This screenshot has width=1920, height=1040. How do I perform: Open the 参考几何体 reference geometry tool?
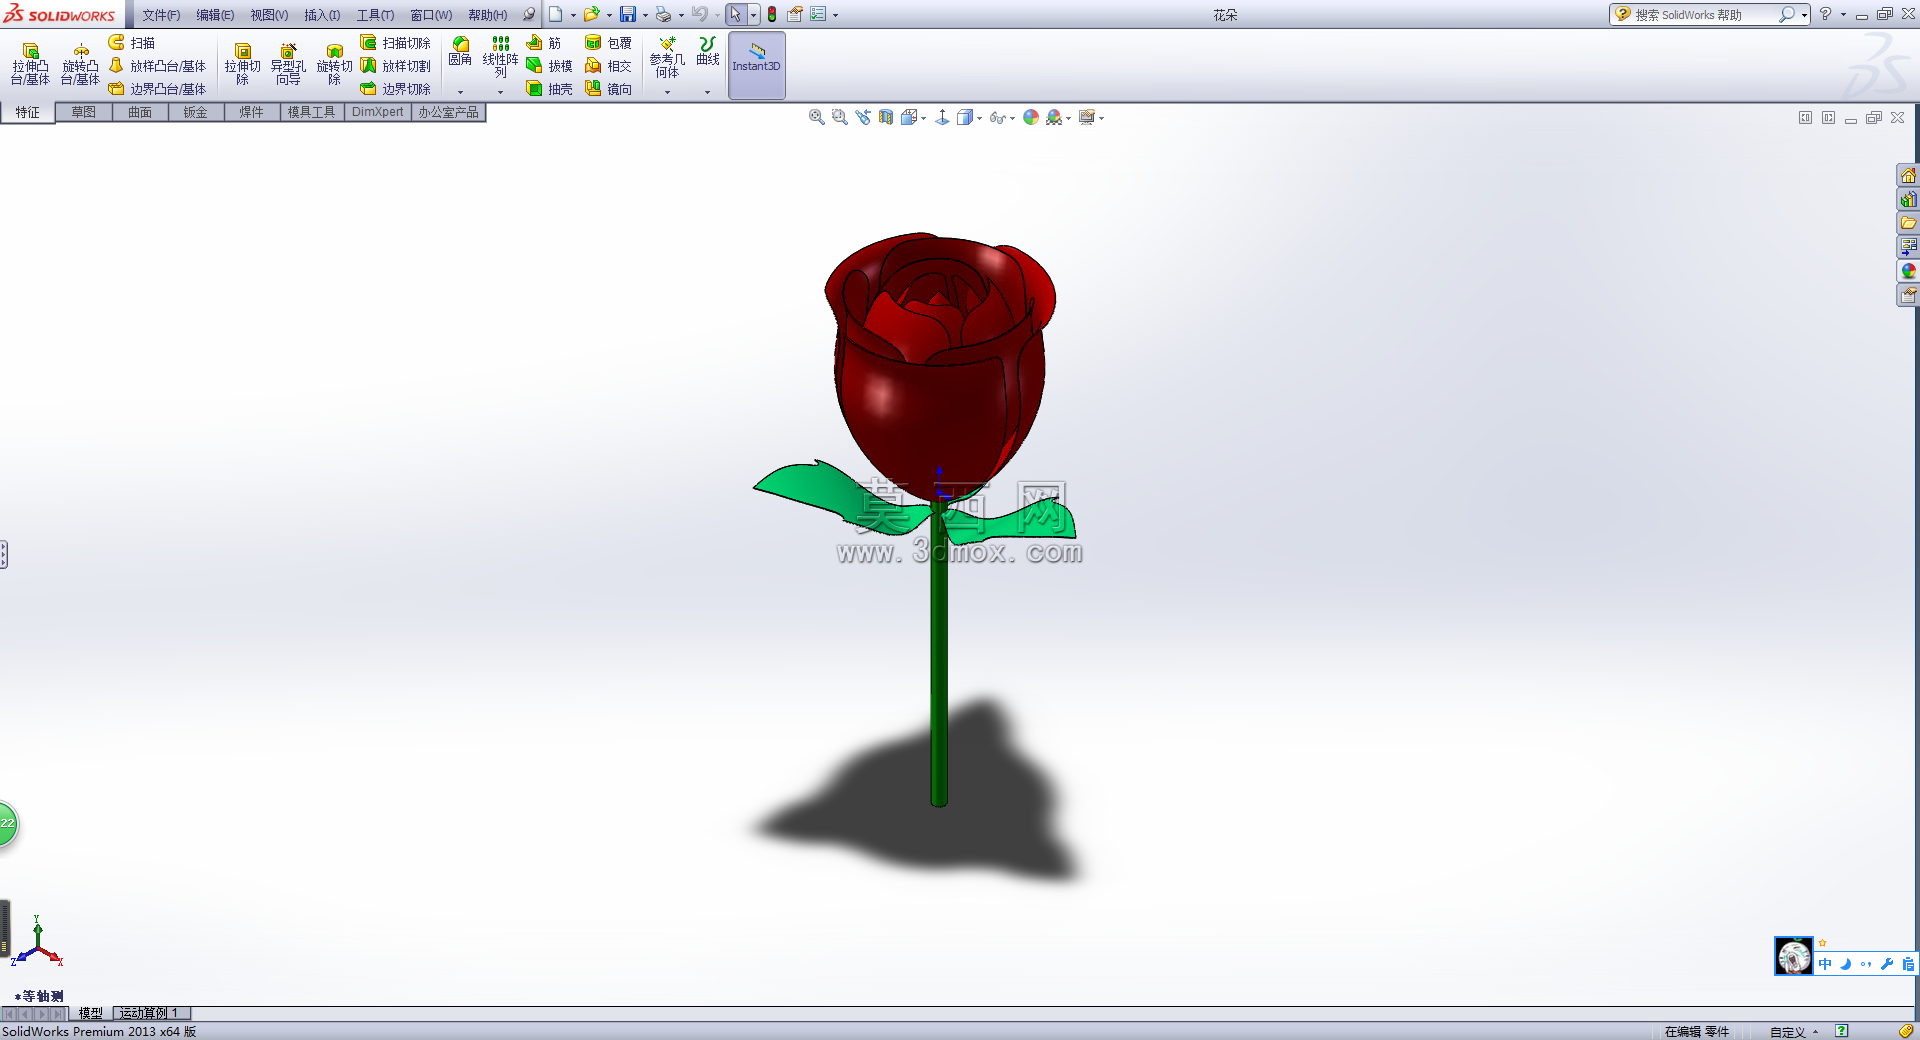click(x=667, y=57)
